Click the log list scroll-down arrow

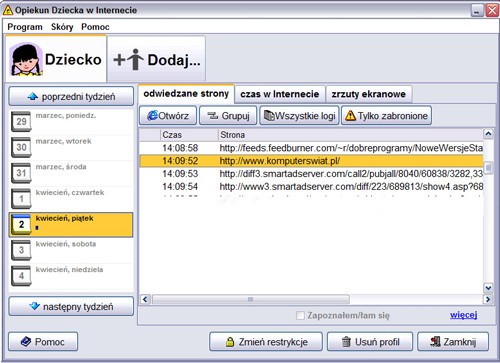click(488, 287)
